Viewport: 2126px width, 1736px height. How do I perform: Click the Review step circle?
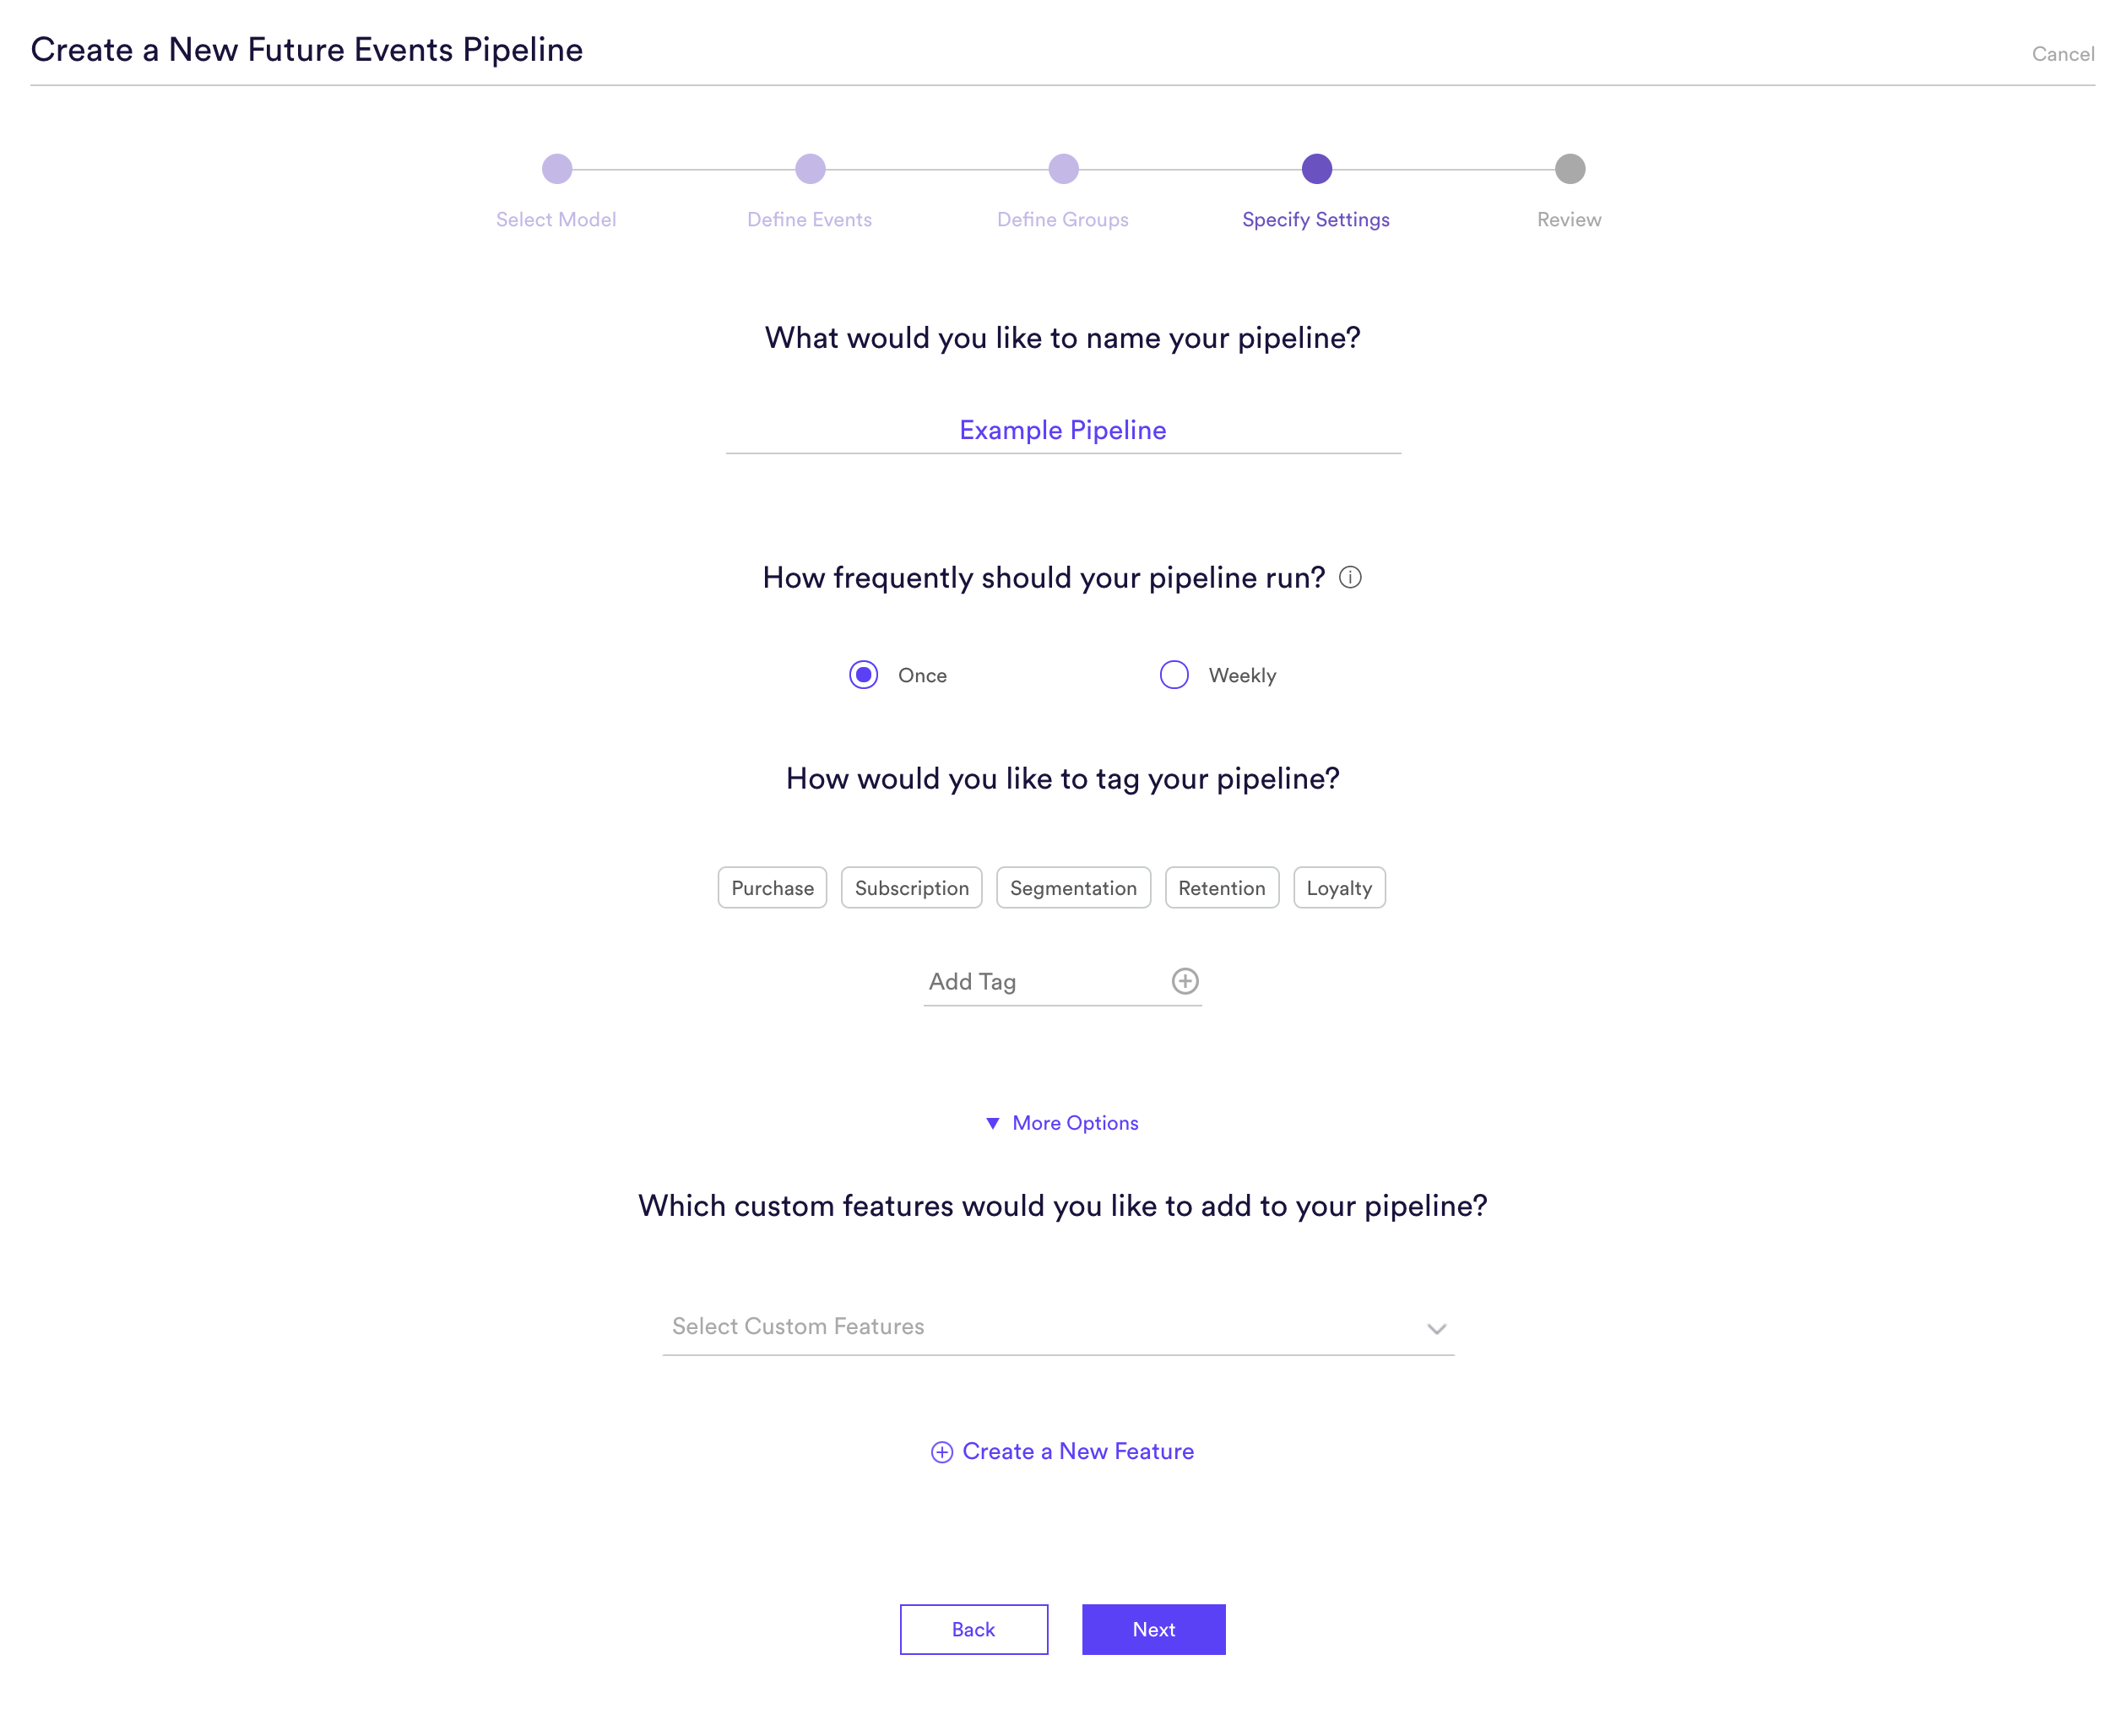pos(1570,169)
